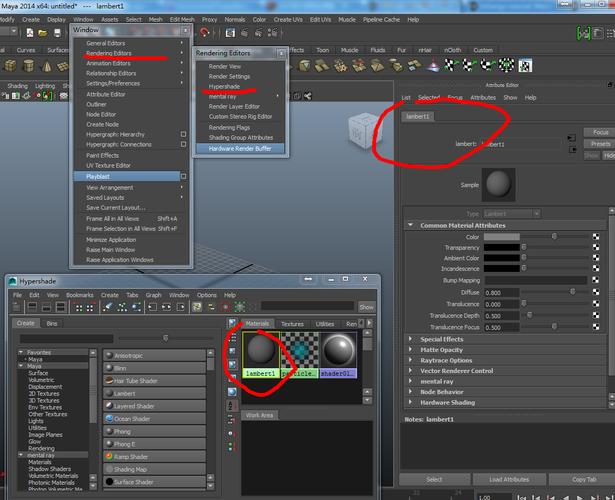Viewport: 615px width, 500px height.
Task: Click the gray Color swatch
Action: click(x=502, y=237)
